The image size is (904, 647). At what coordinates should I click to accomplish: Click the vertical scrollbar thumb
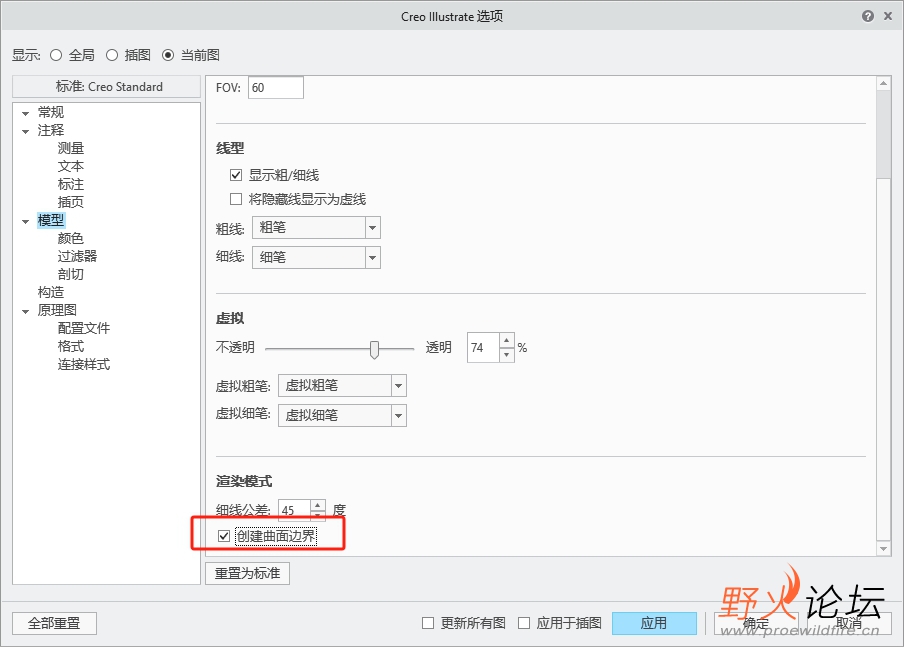coord(883,134)
